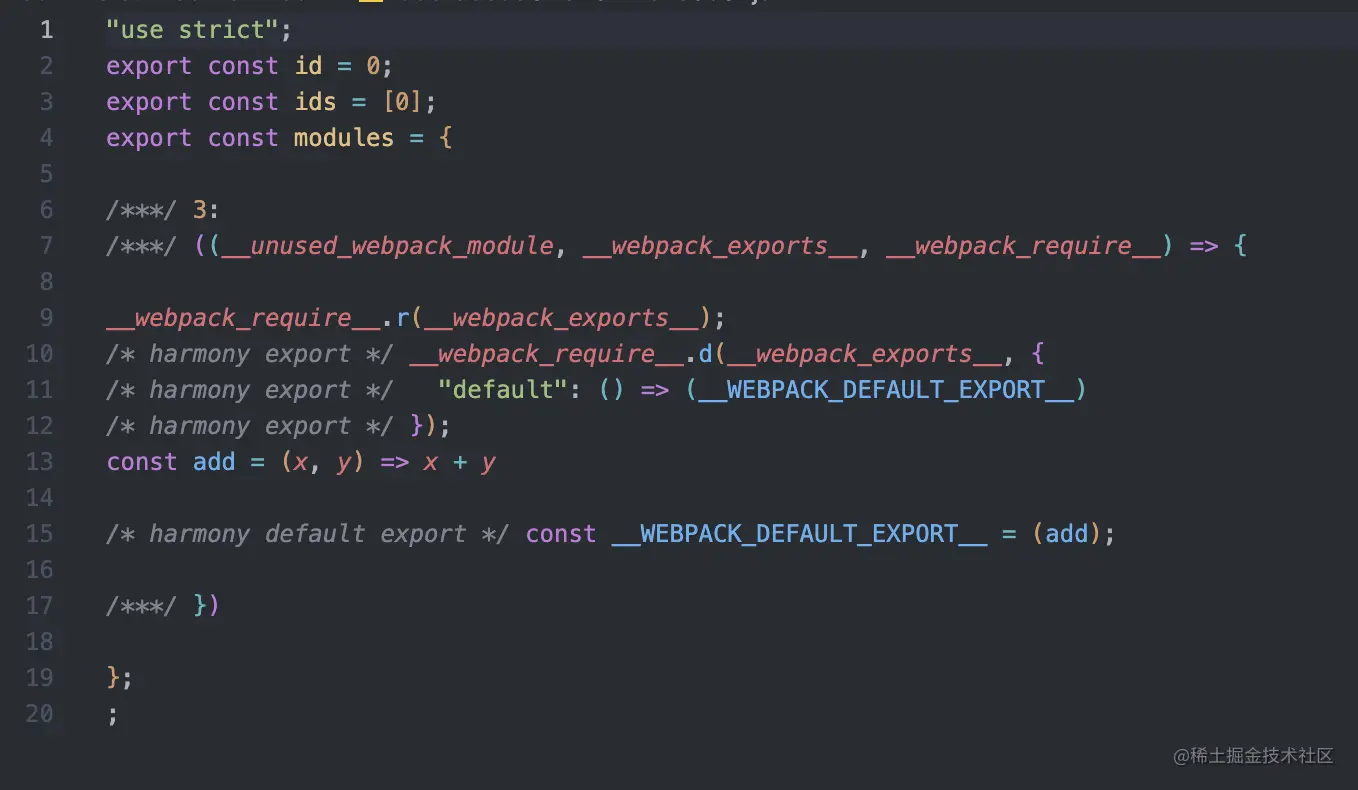
Task: Click line number 15 in the gutter
Action: pos(40,534)
